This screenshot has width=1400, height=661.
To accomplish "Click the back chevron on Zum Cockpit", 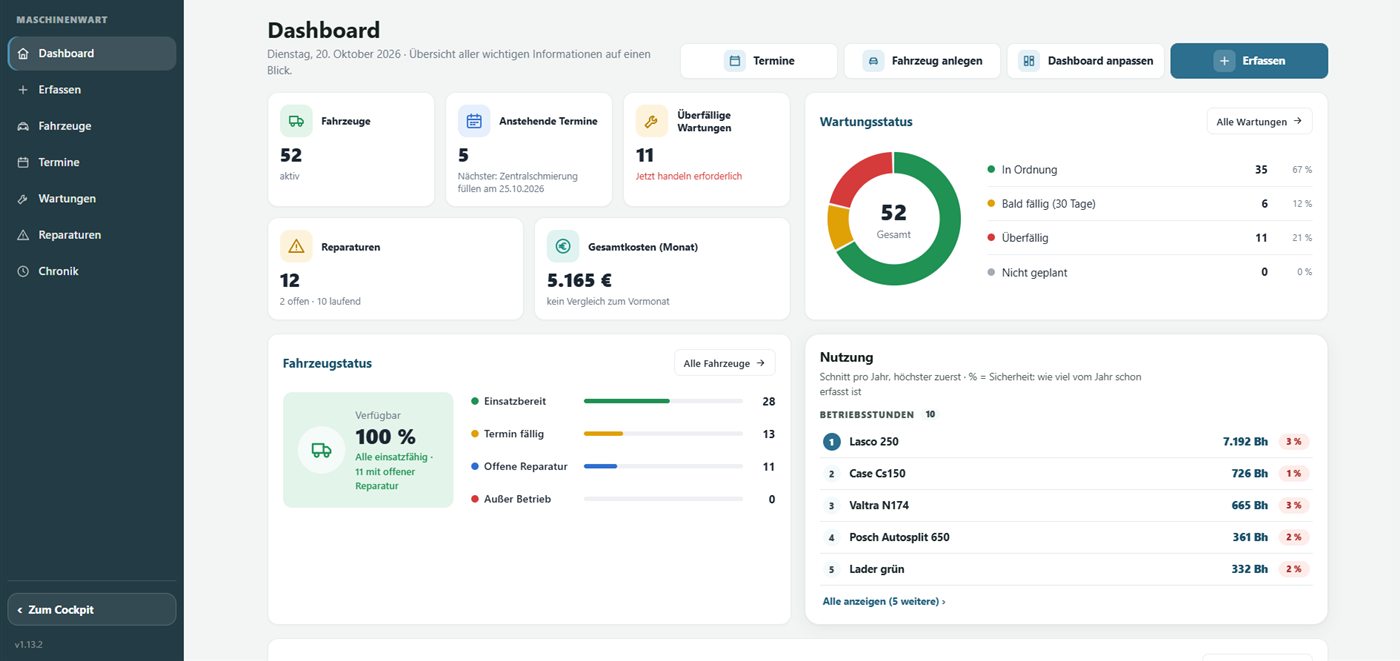I will click(20, 610).
